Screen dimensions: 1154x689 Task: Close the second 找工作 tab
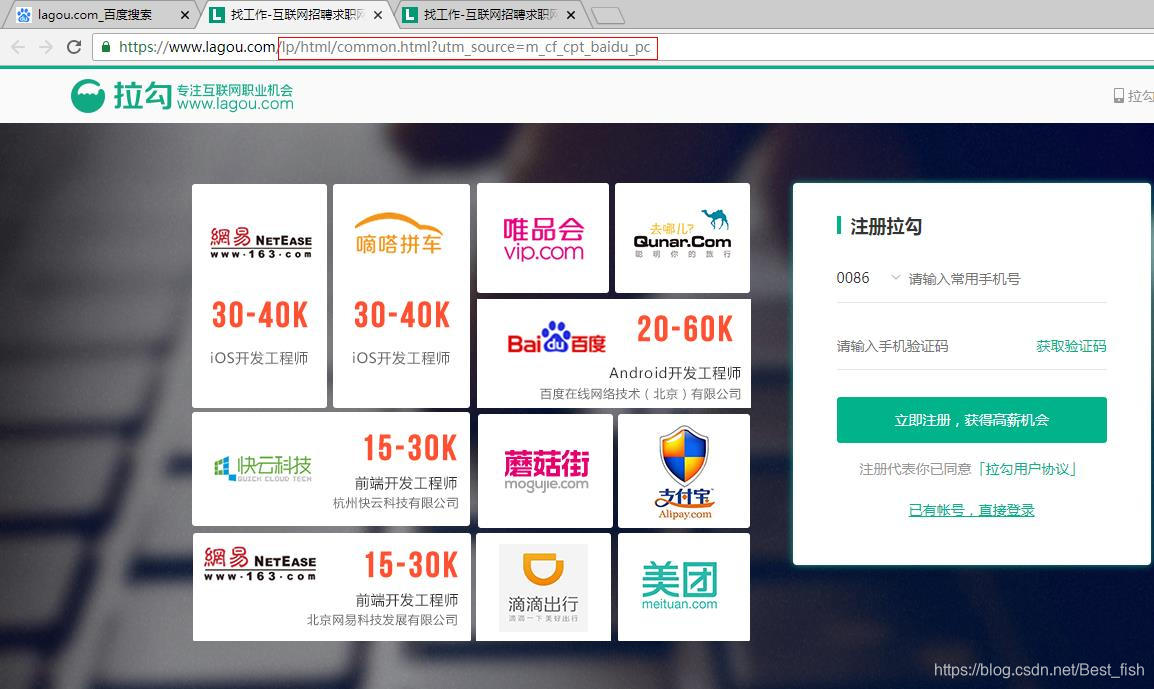[x=378, y=15]
